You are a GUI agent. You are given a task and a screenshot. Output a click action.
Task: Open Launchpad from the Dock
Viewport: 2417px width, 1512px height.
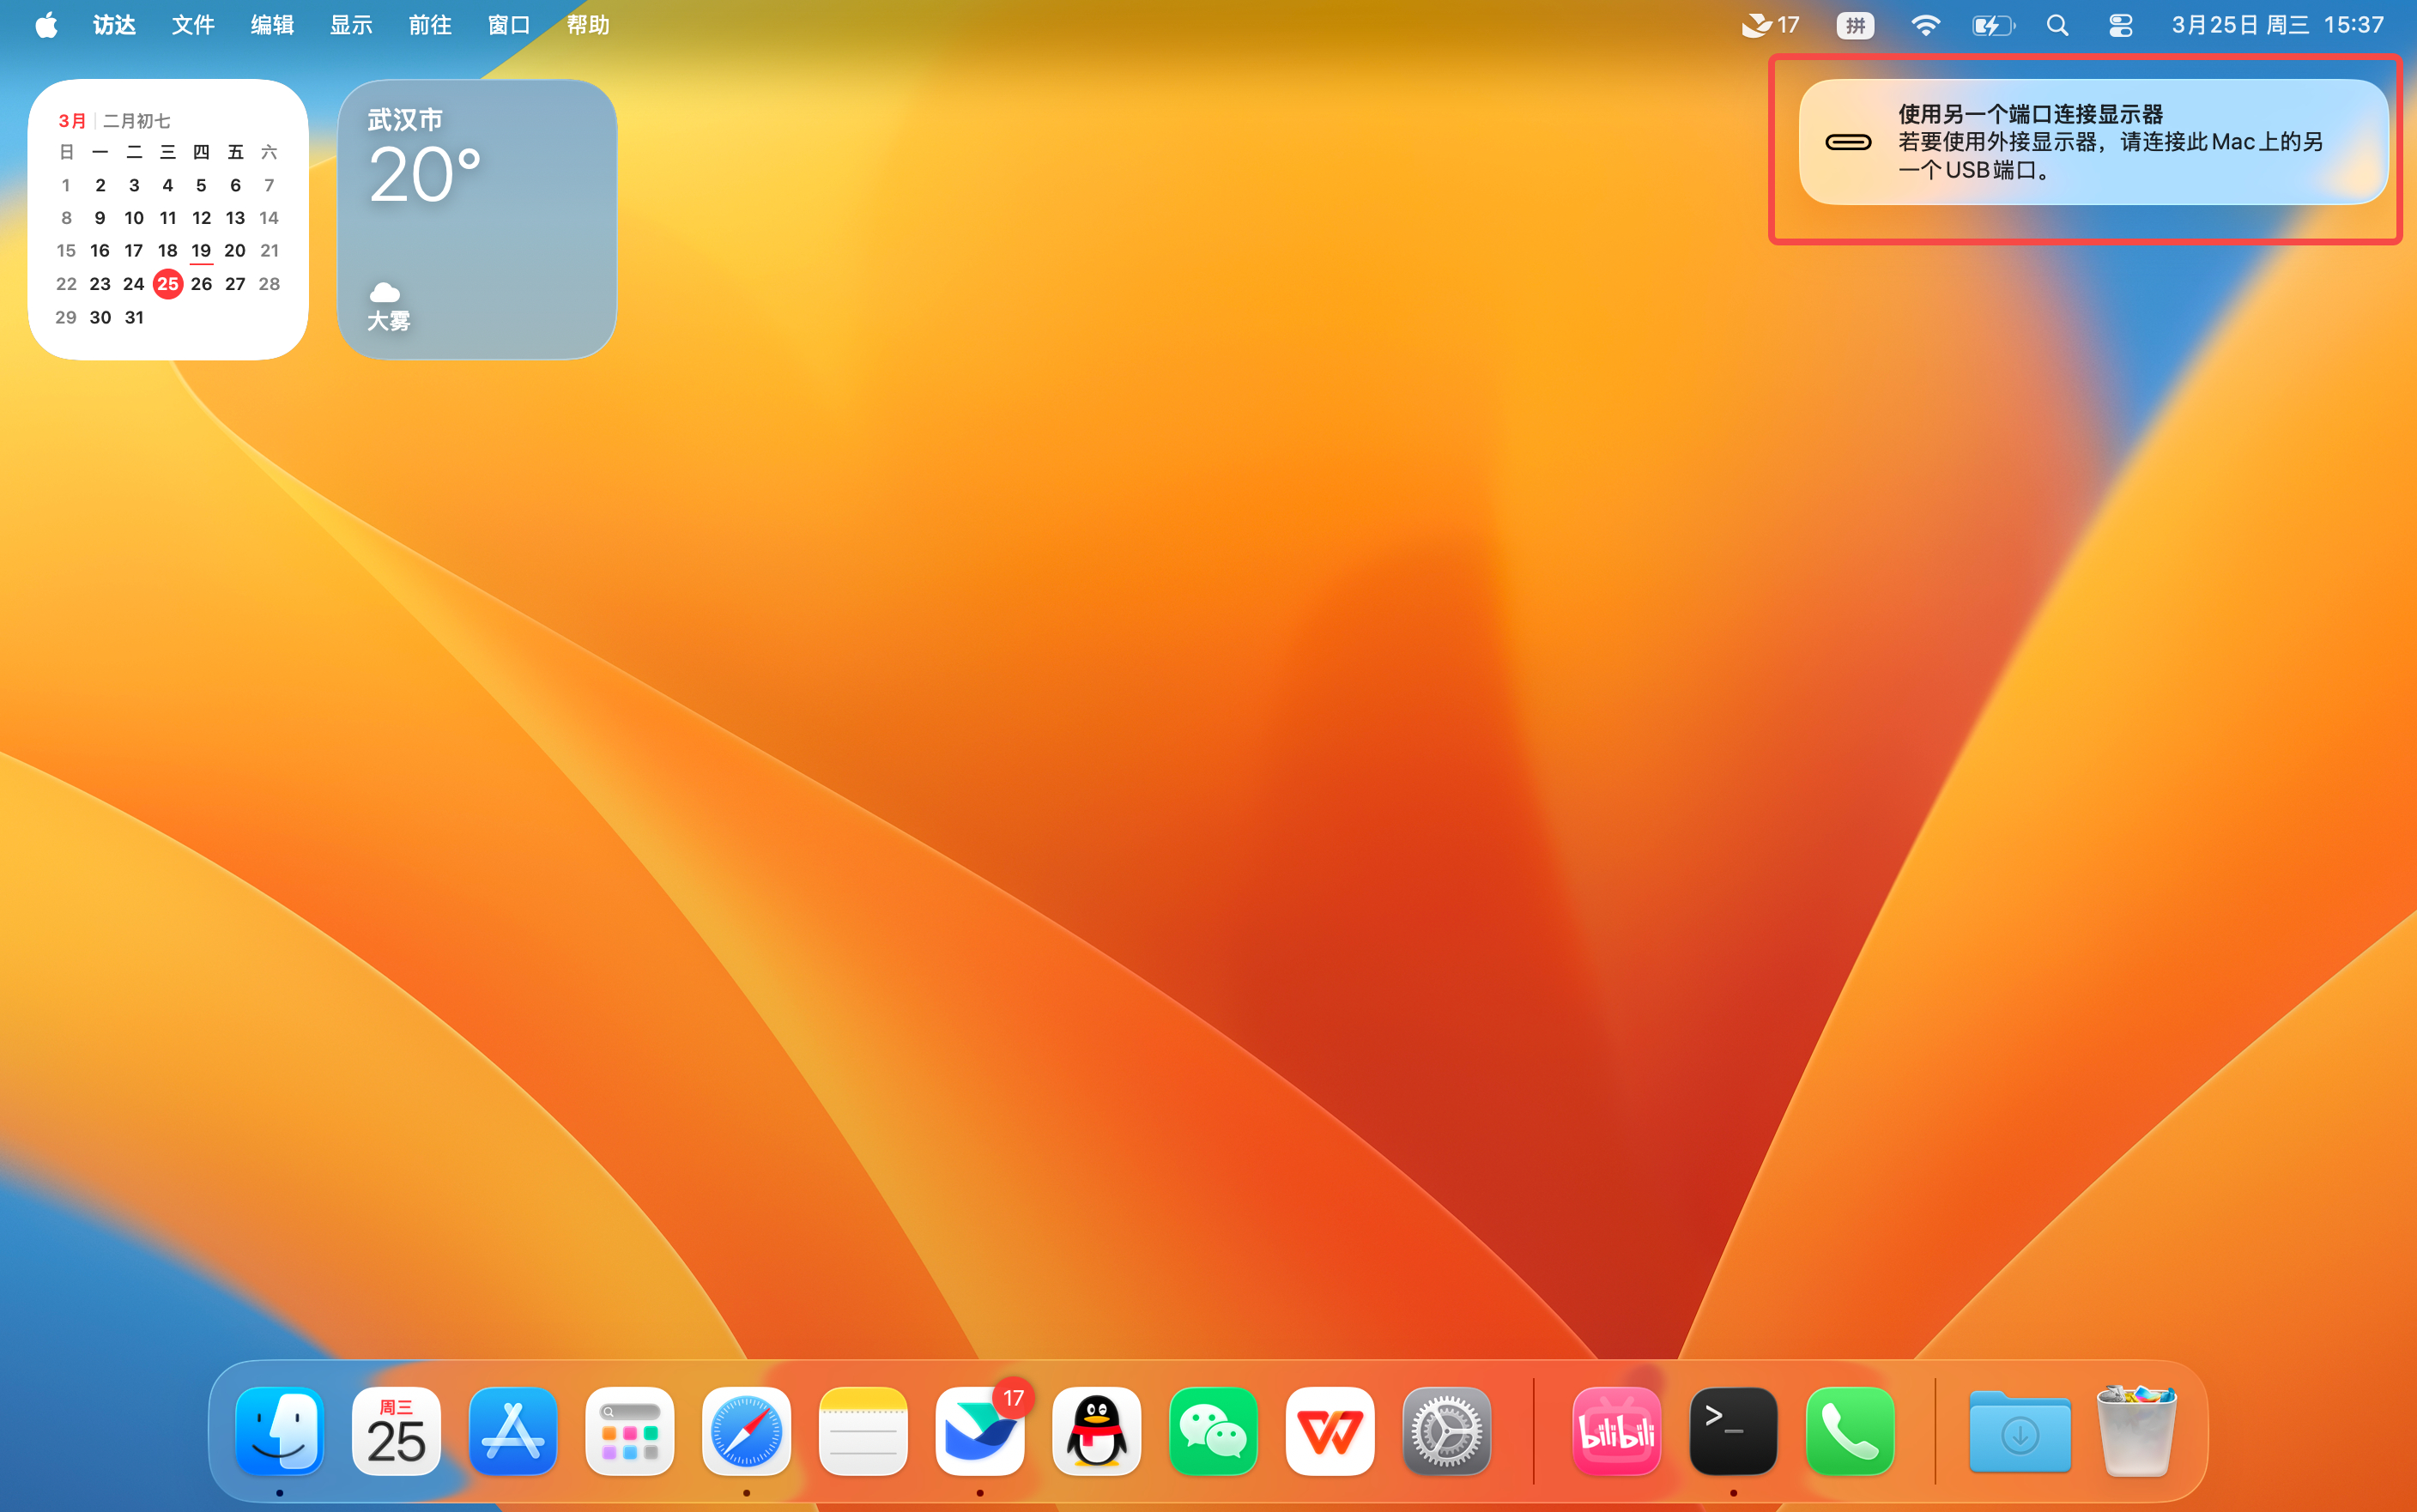click(630, 1431)
